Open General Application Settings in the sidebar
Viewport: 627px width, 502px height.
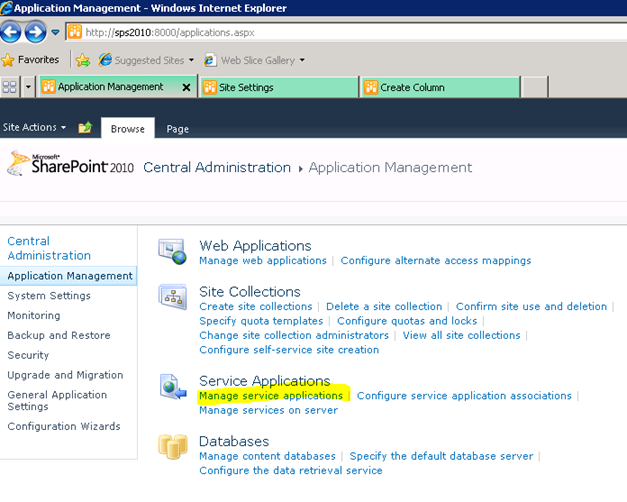[x=57, y=400]
